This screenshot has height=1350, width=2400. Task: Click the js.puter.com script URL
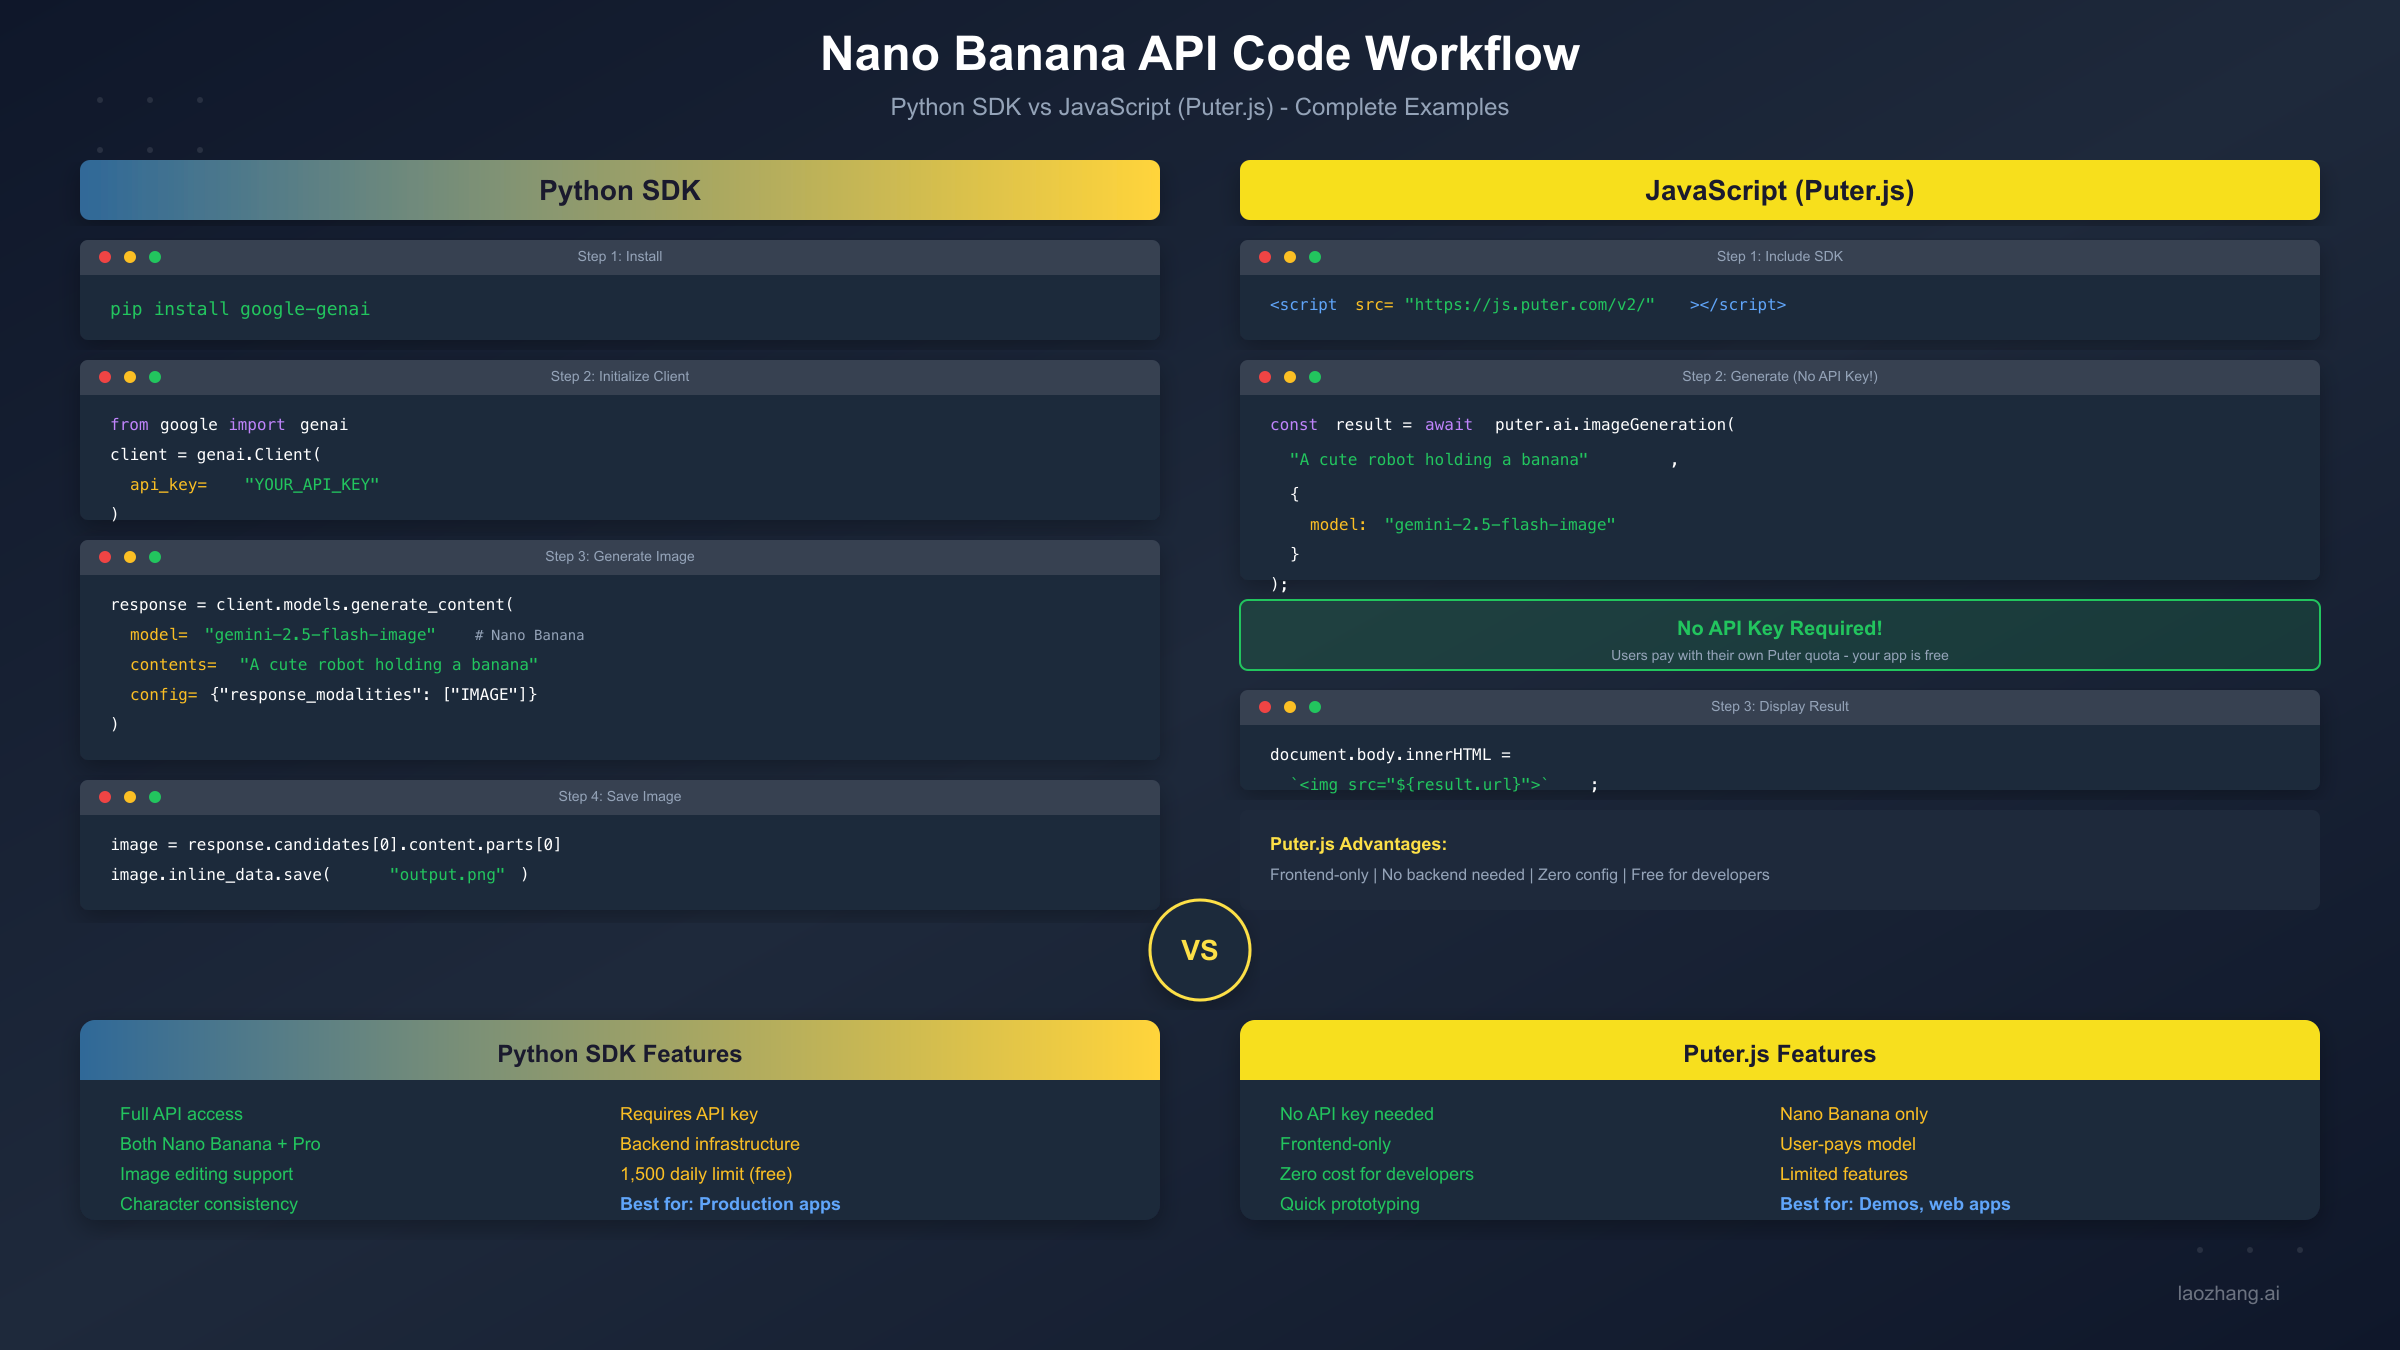tap(1530, 305)
